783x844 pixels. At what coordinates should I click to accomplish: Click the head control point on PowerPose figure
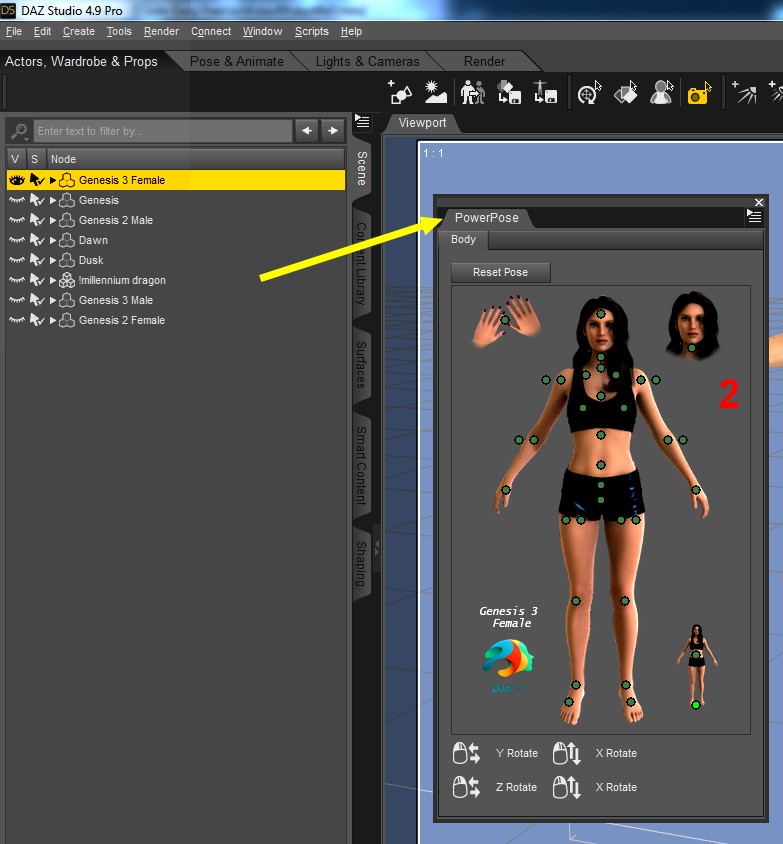(601, 314)
